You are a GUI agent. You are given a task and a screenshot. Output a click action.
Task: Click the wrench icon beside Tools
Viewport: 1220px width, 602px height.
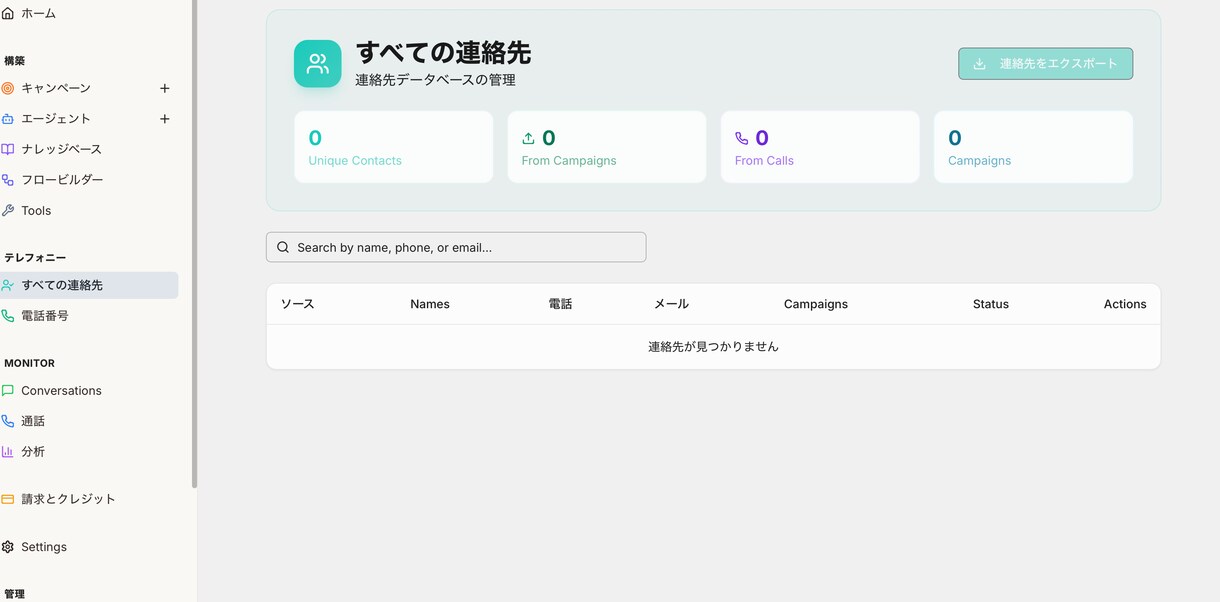tap(8, 211)
